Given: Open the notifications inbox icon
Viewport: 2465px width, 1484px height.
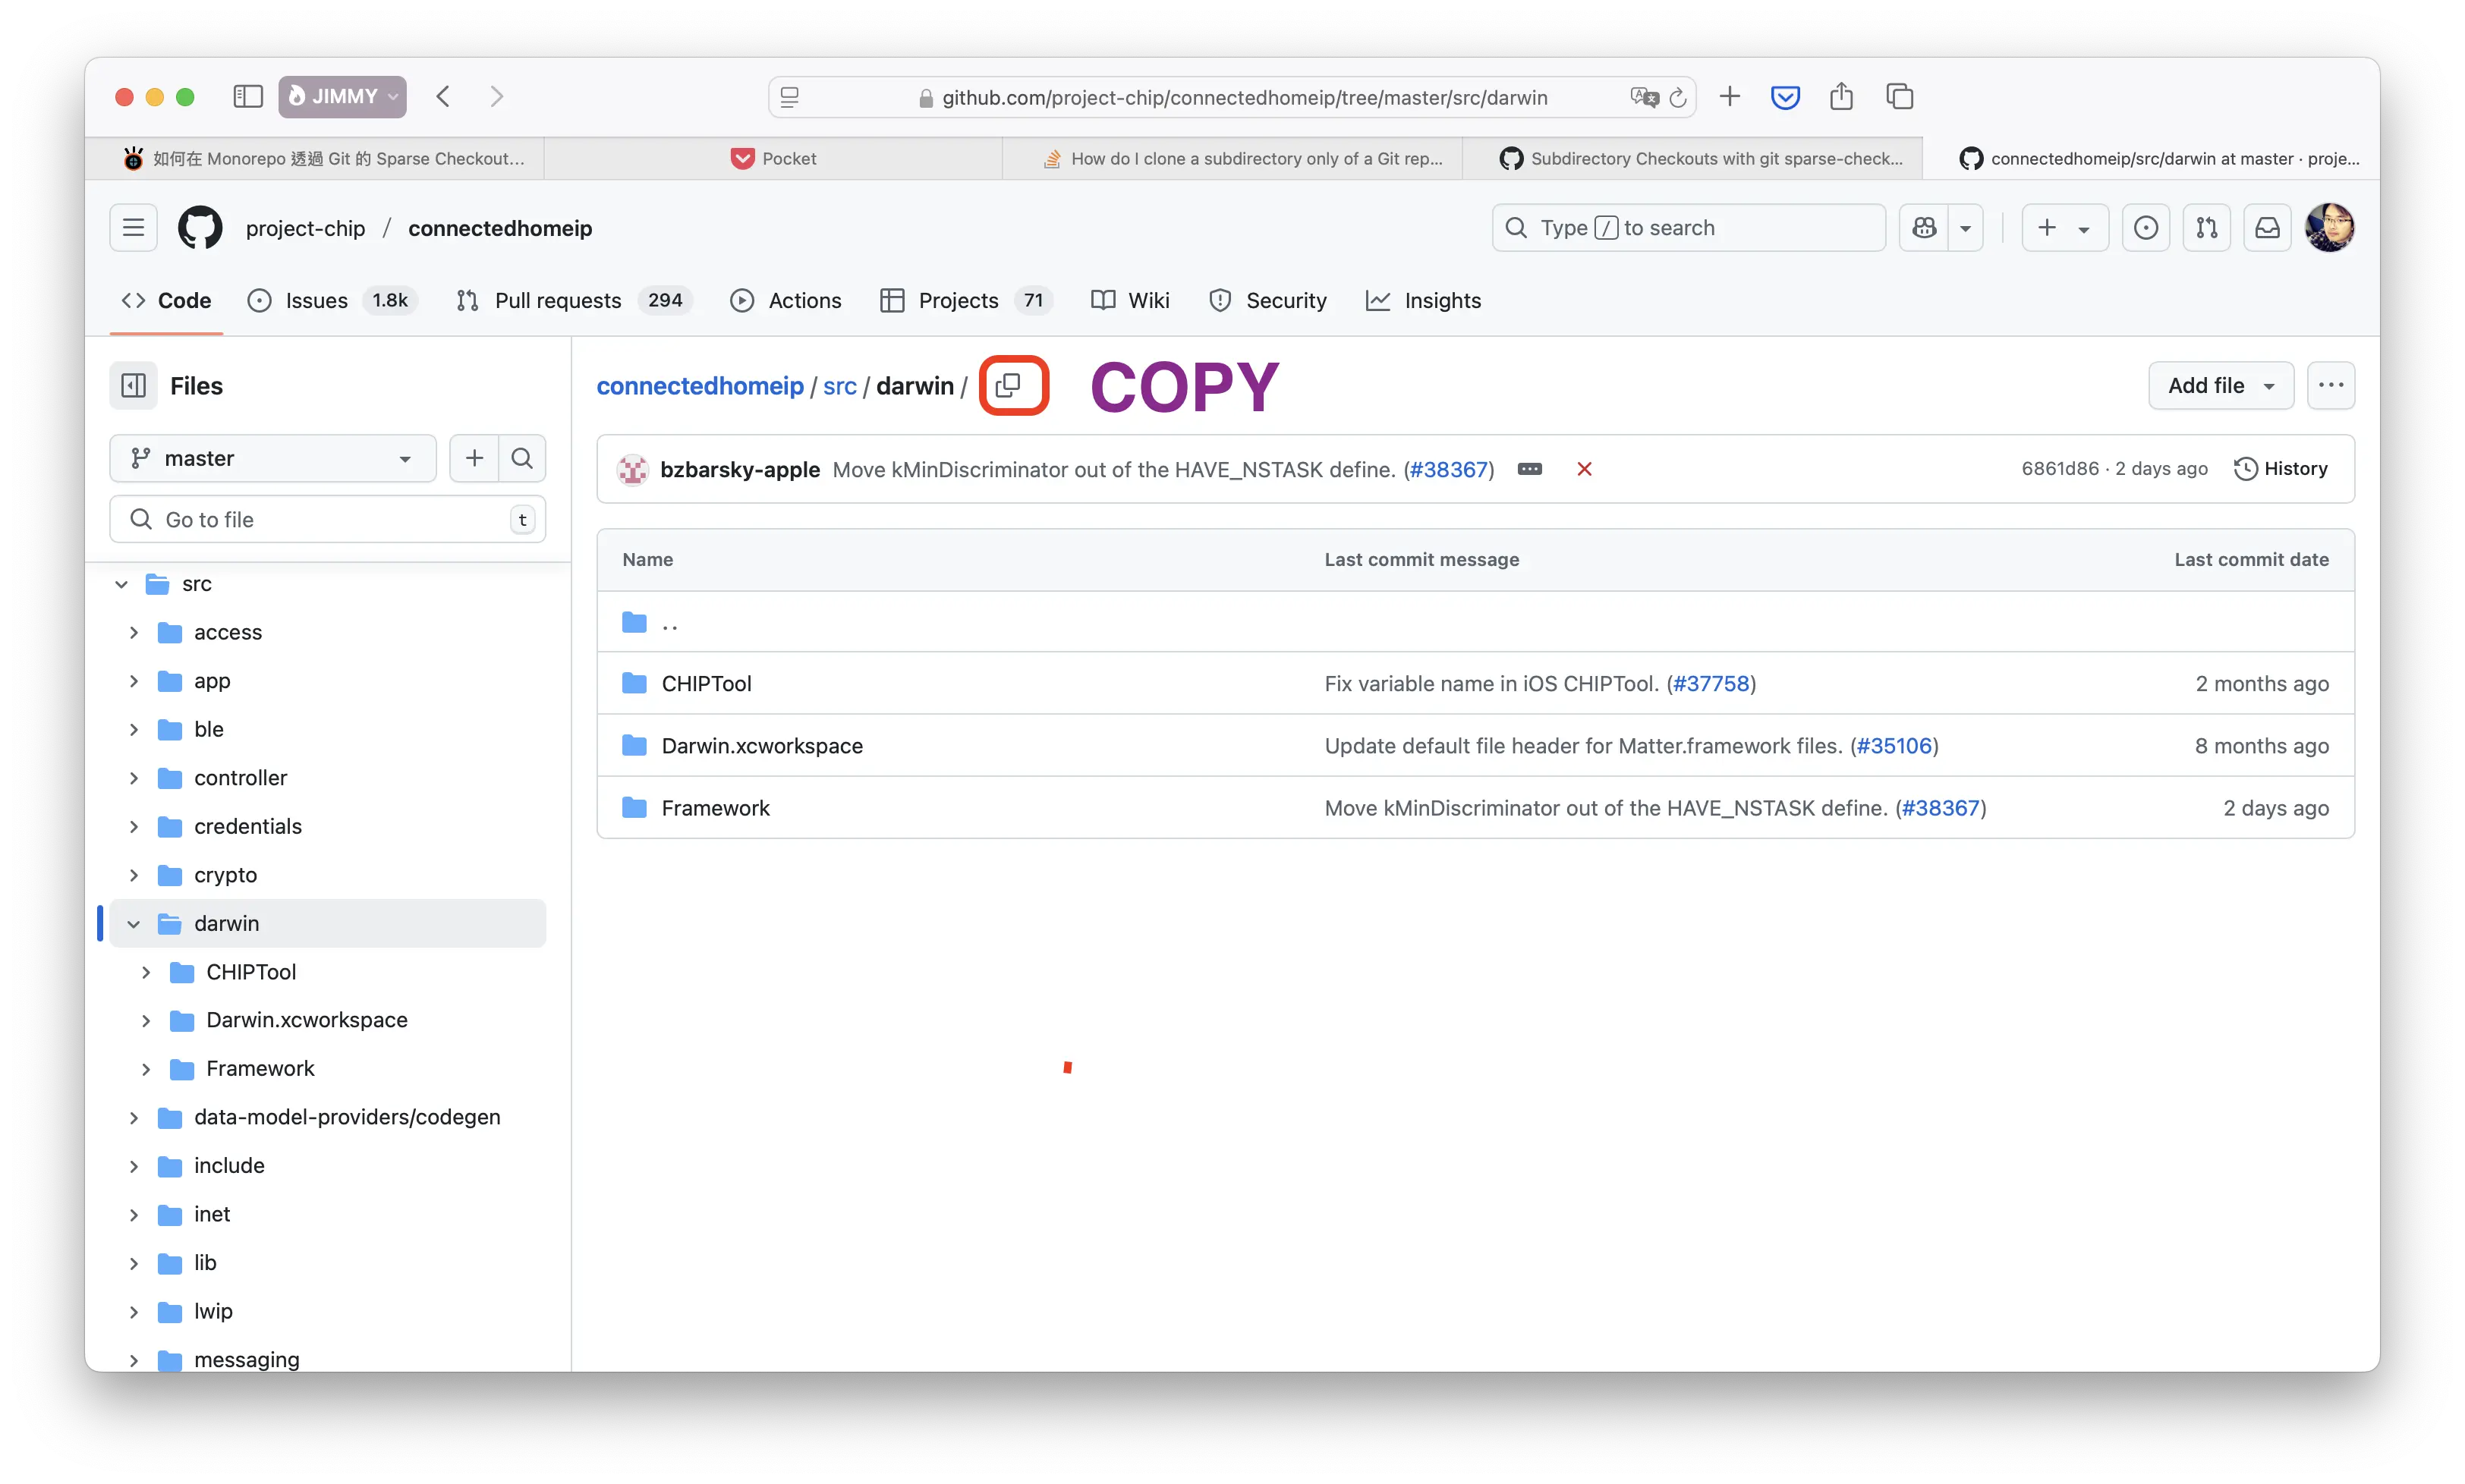Looking at the screenshot, I should click(2267, 228).
